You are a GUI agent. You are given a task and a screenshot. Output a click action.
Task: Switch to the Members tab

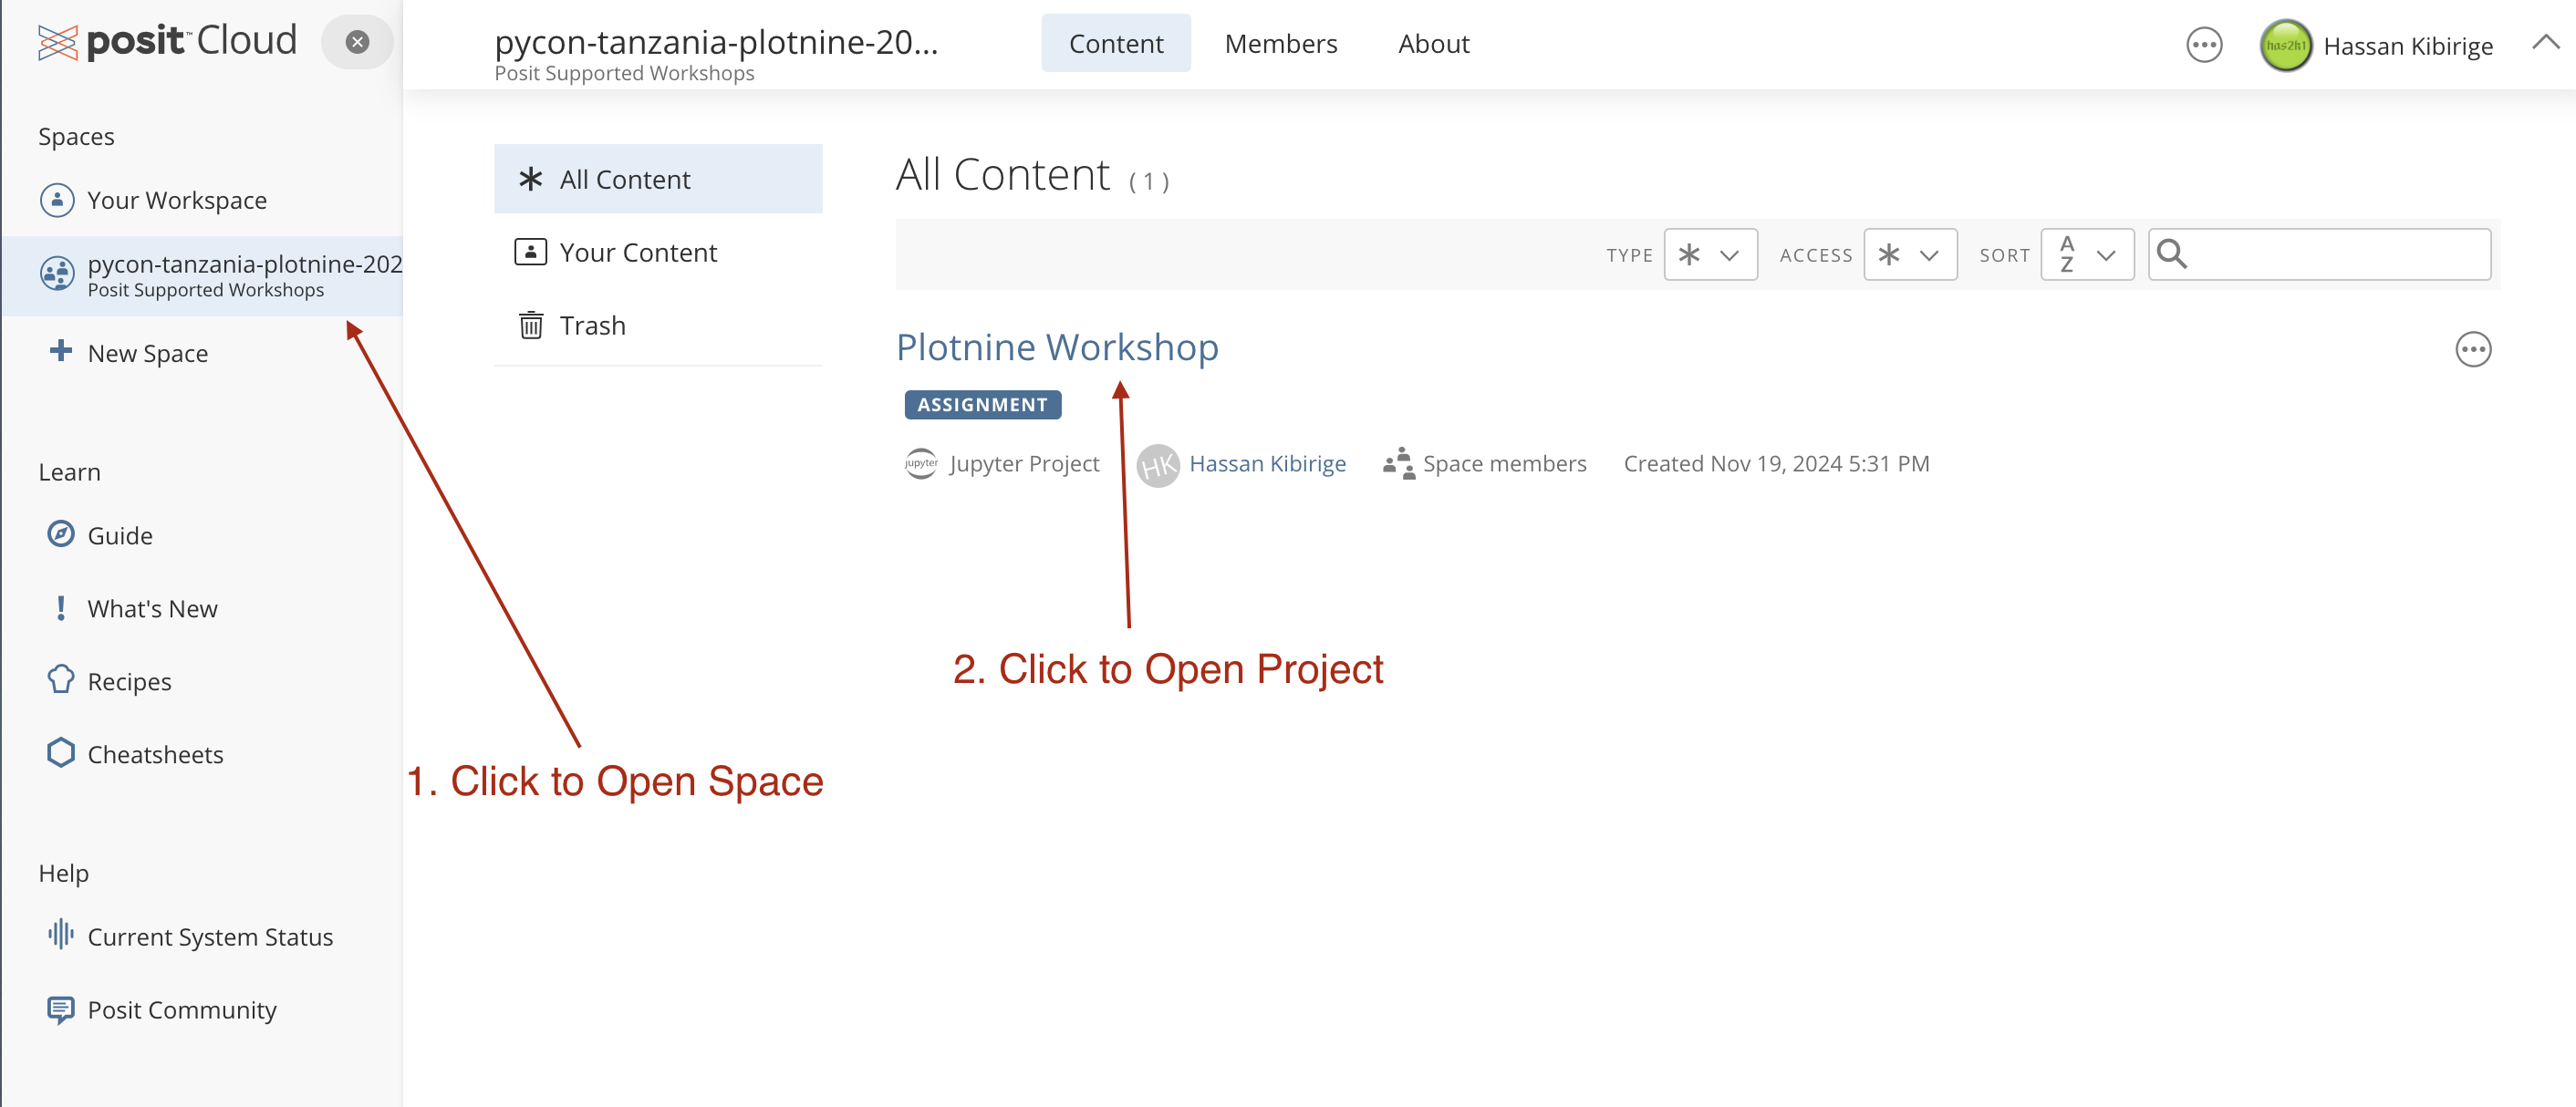click(1280, 43)
